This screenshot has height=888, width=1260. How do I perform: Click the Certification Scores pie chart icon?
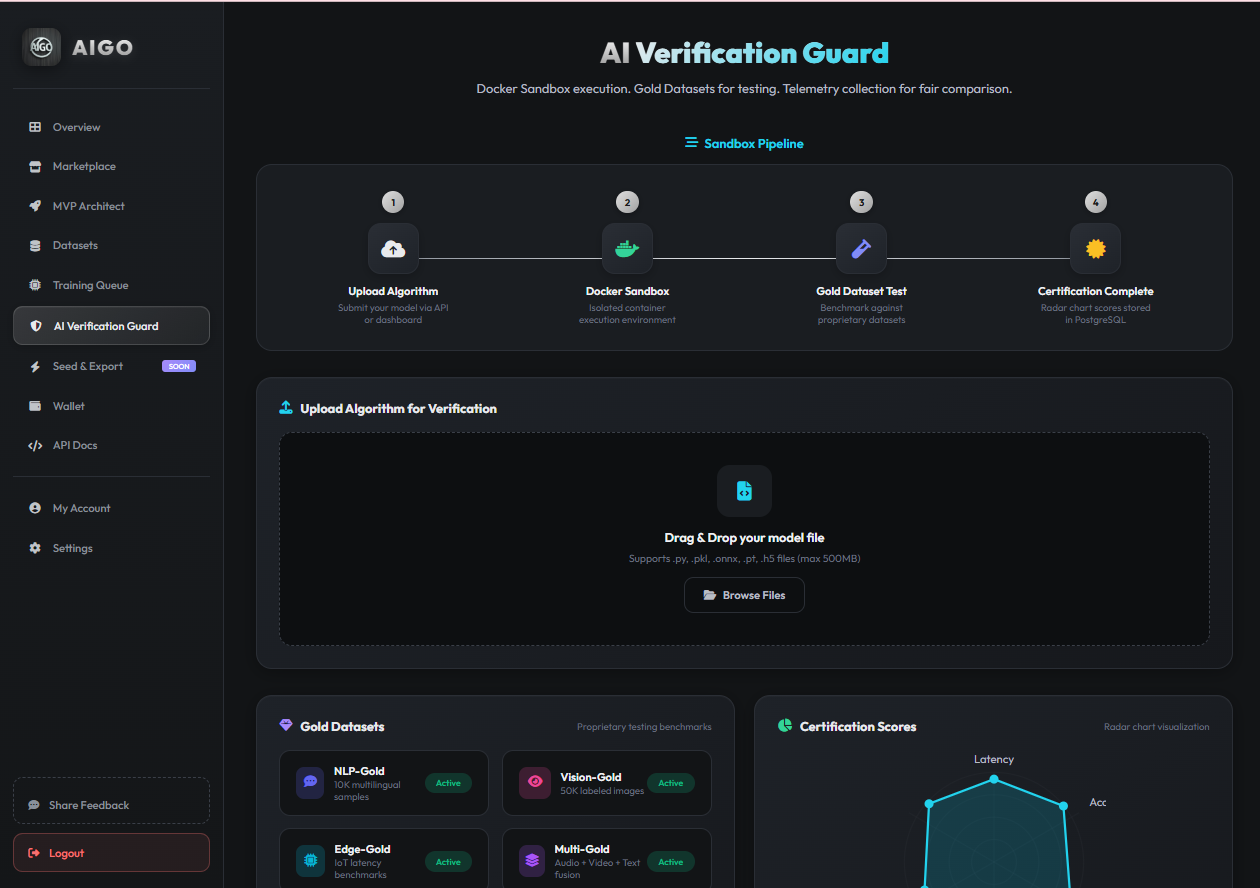point(785,726)
